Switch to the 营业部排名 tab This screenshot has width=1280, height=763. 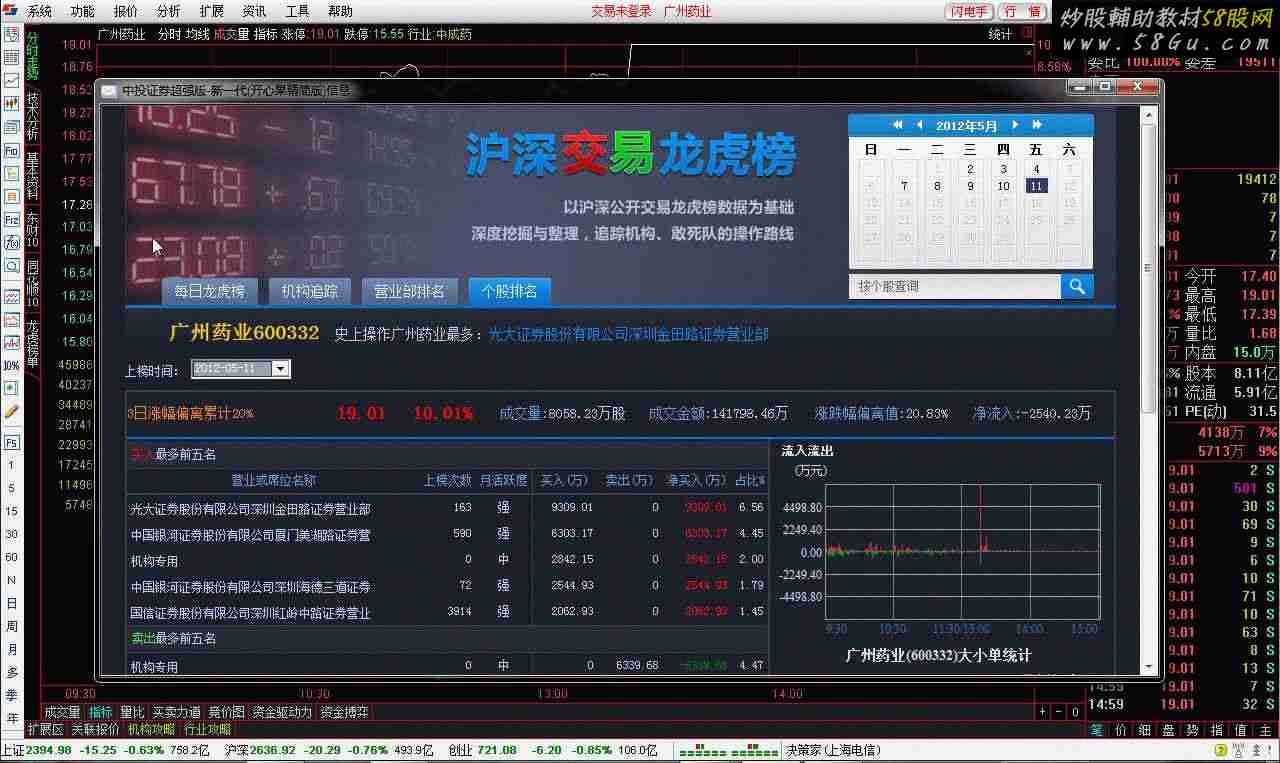pos(409,291)
